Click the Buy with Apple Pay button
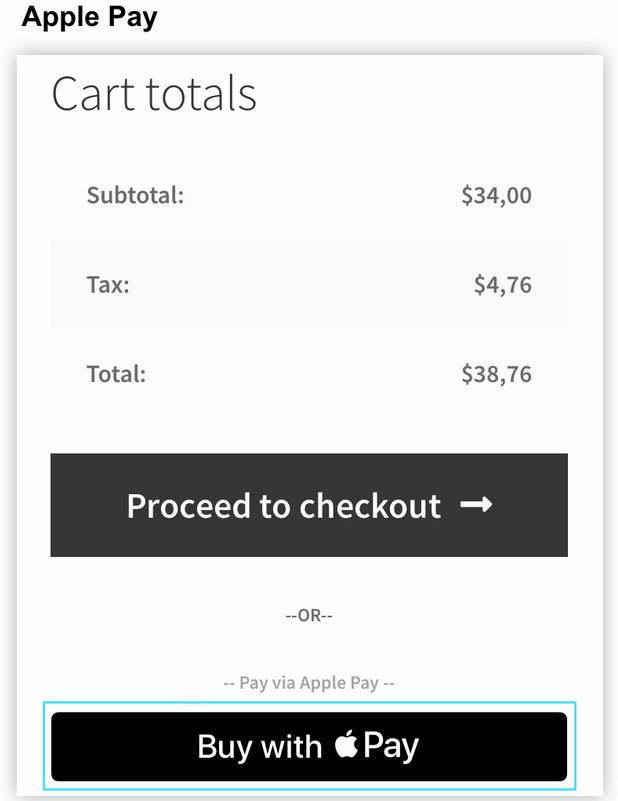The image size is (618, 801). tap(309, 746)
